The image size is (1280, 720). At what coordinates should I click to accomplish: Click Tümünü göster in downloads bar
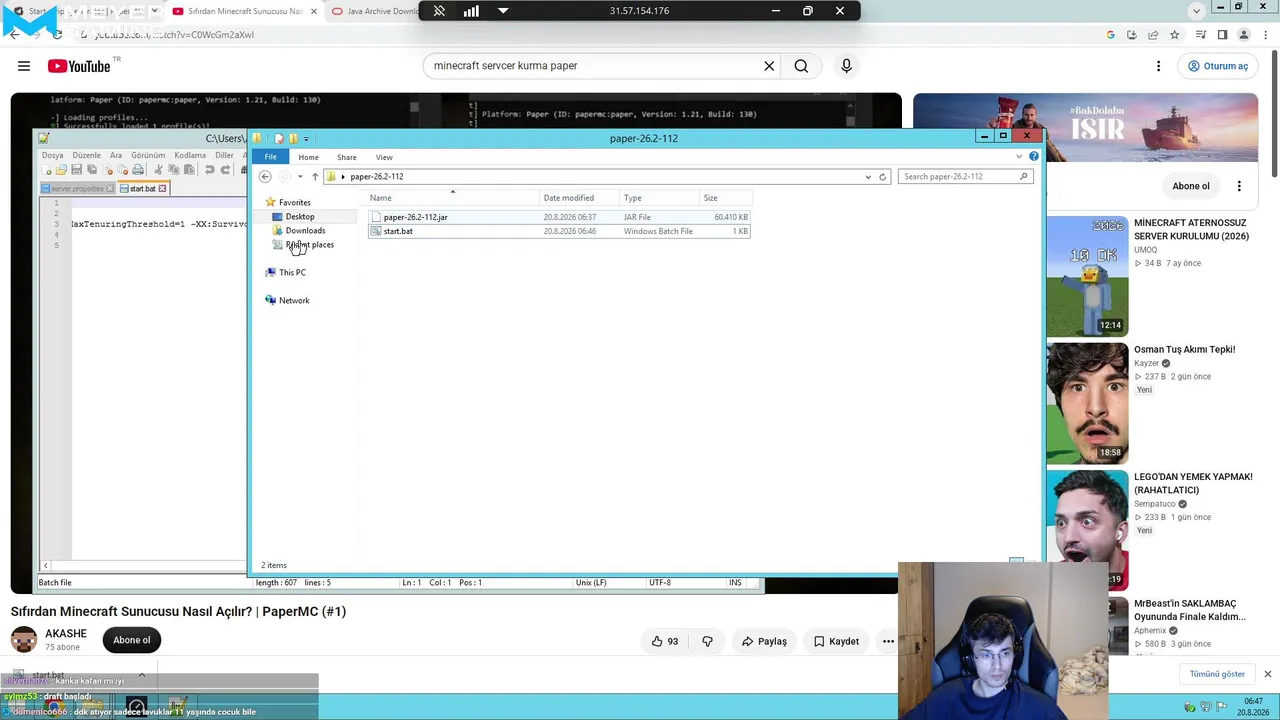pyautogui.click(x=1217, y=674)
